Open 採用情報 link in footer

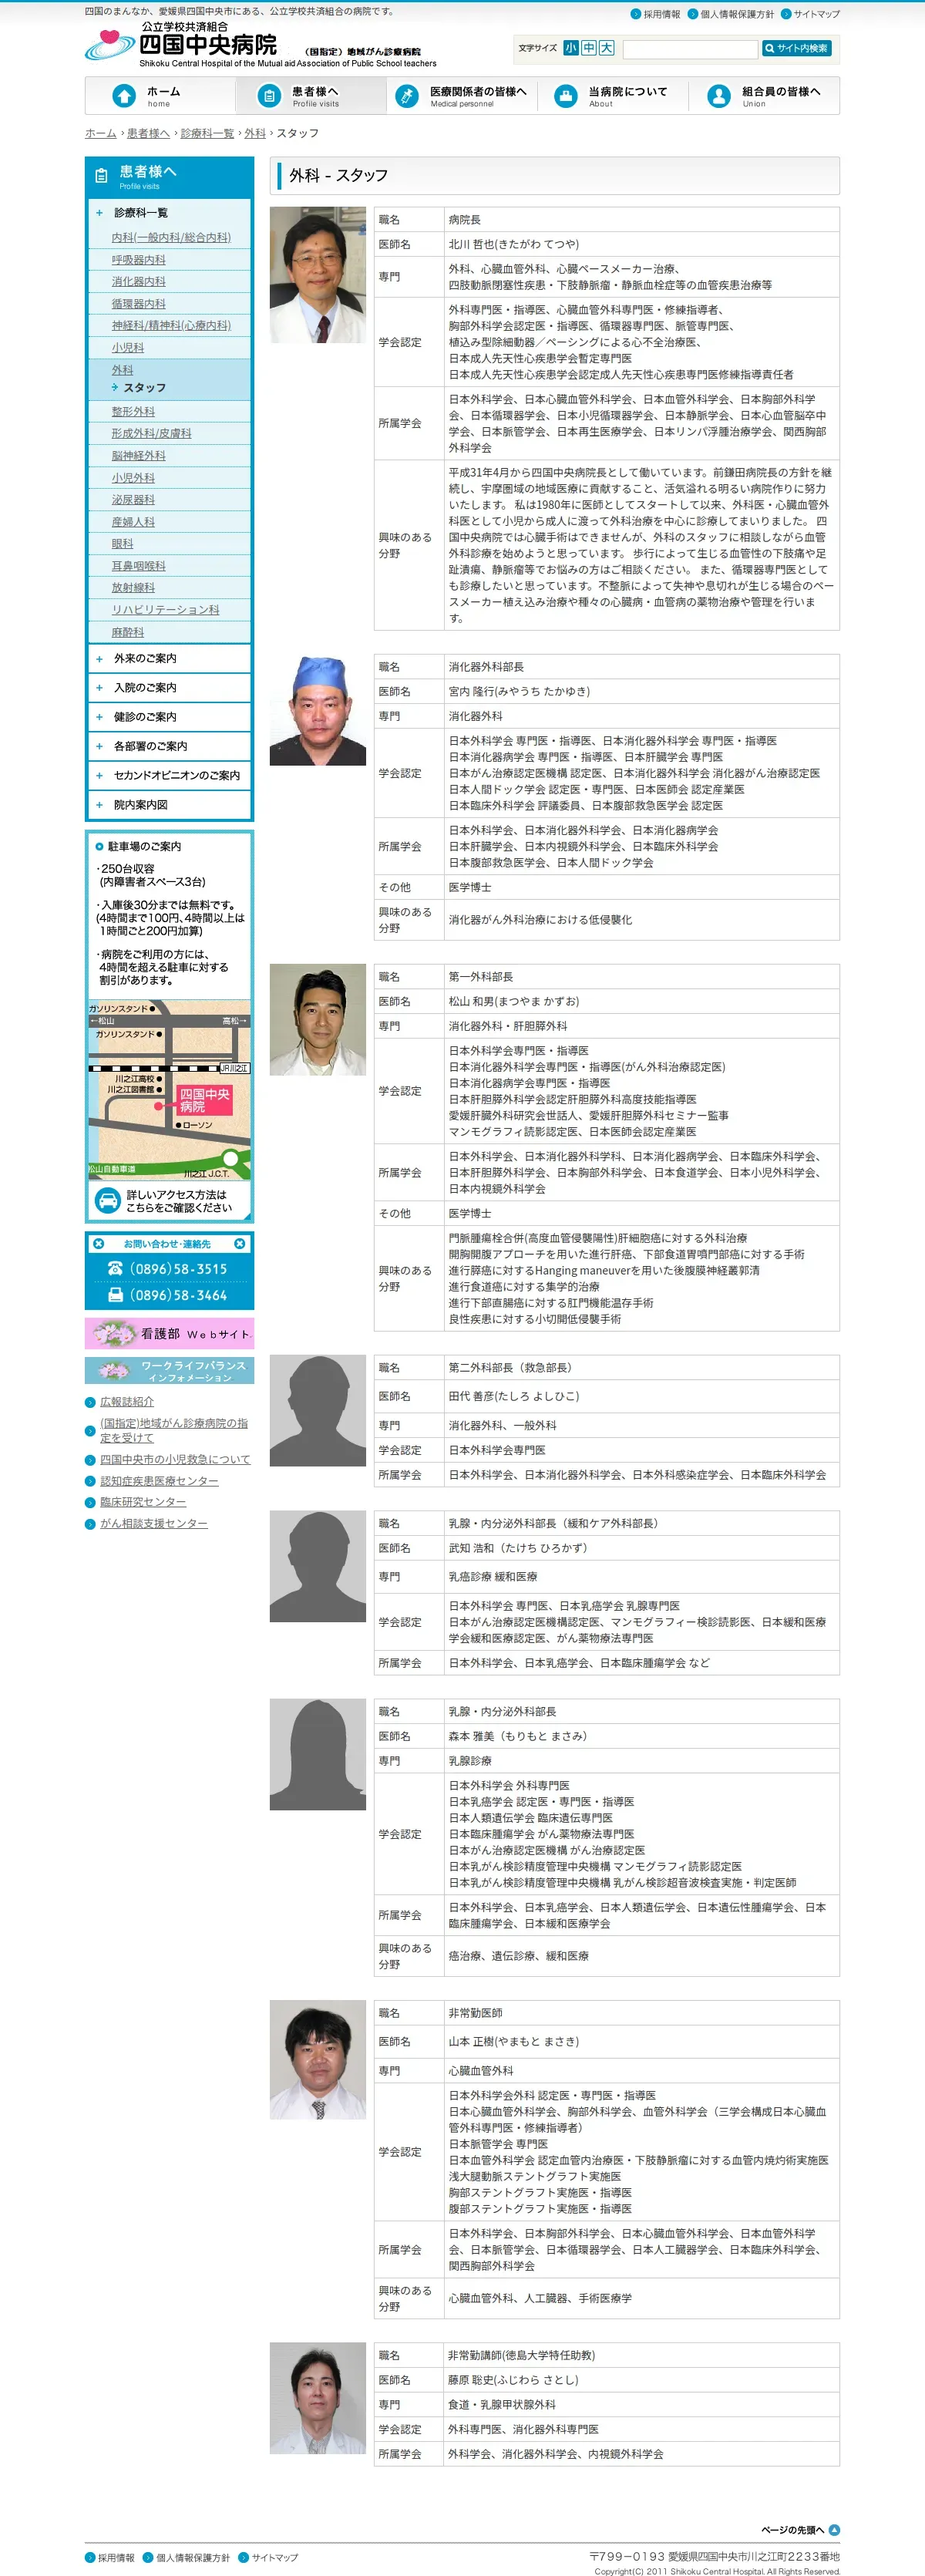pyautogui.click(x=110, y=2558)
